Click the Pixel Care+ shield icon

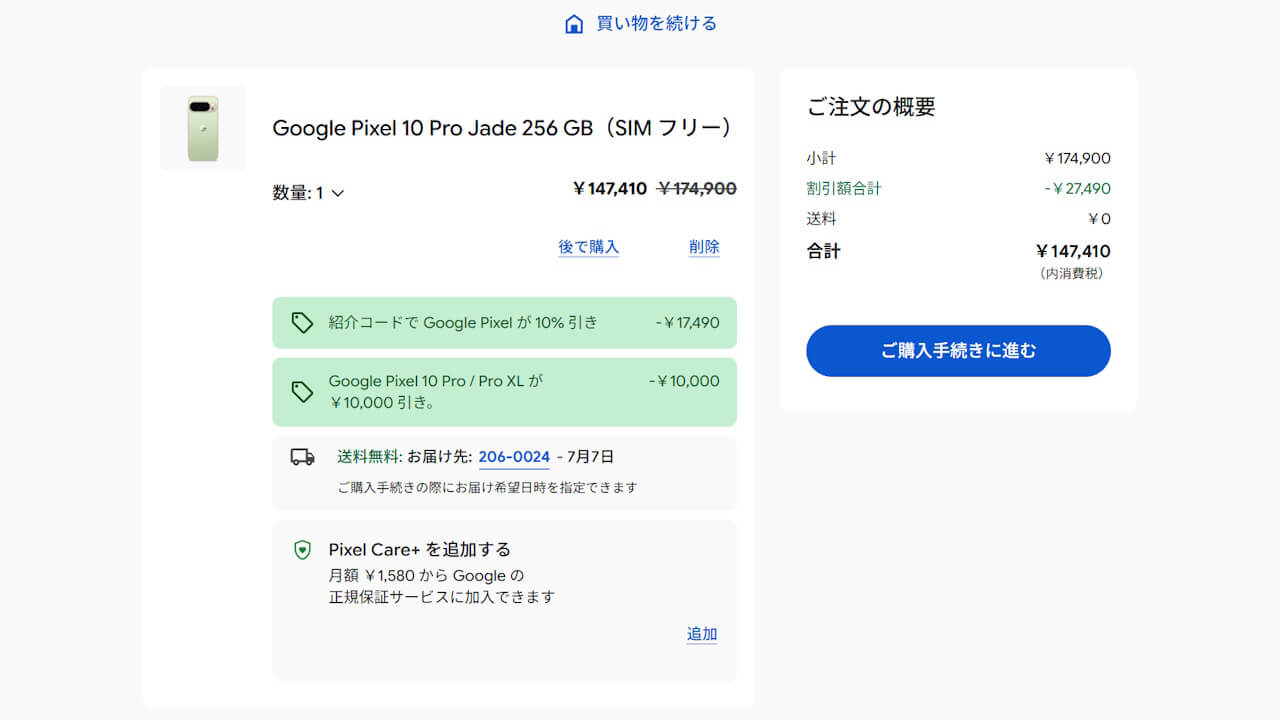[302, 550]
